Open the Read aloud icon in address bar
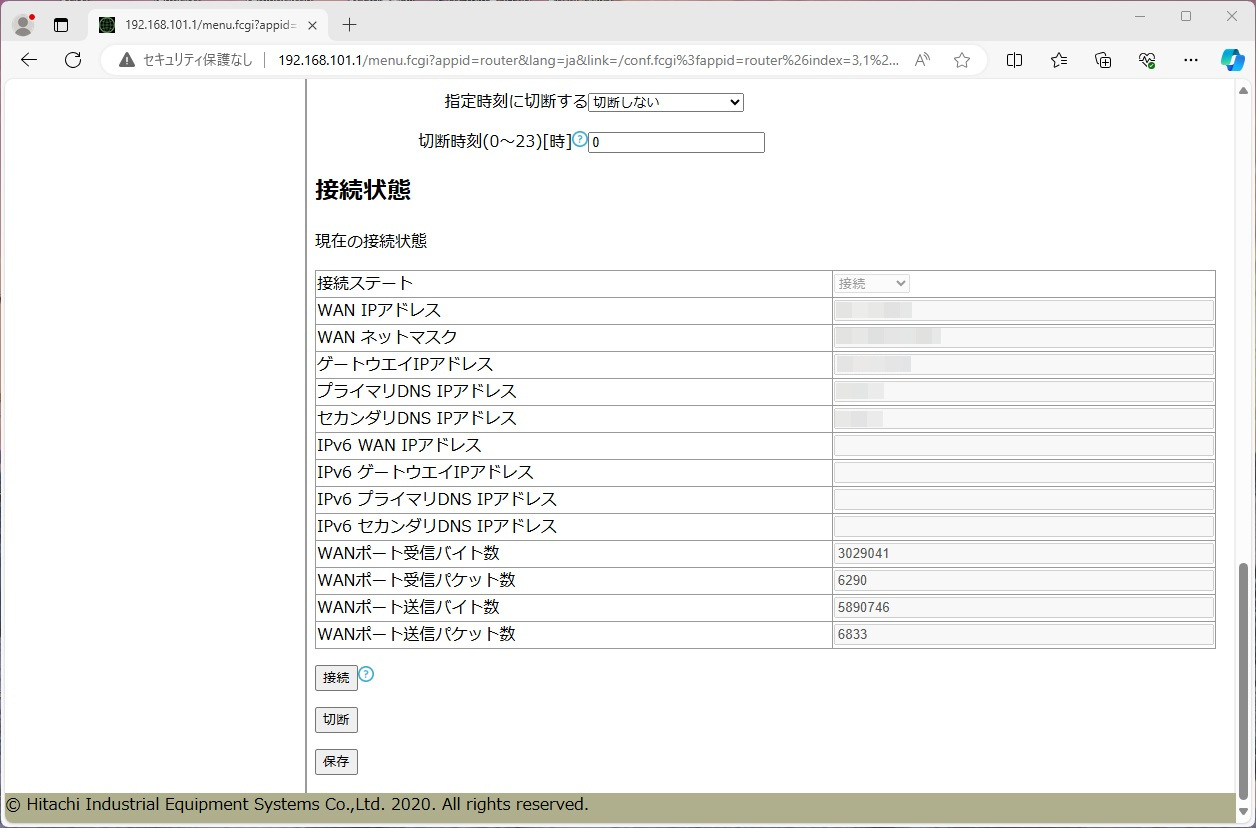The image size is (1256, 828). [x=922, y=60]
